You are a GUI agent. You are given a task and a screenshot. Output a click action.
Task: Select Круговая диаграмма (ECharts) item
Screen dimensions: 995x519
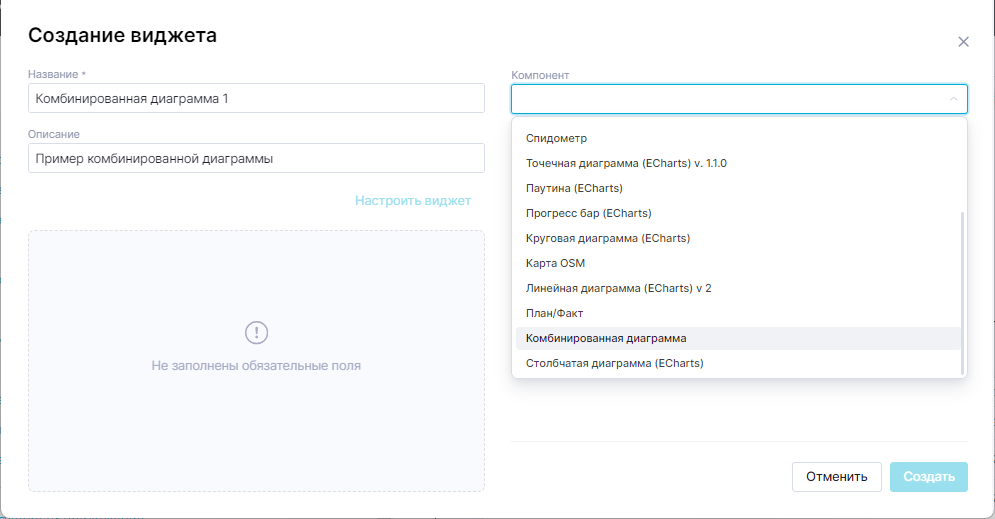click(607, 238)
